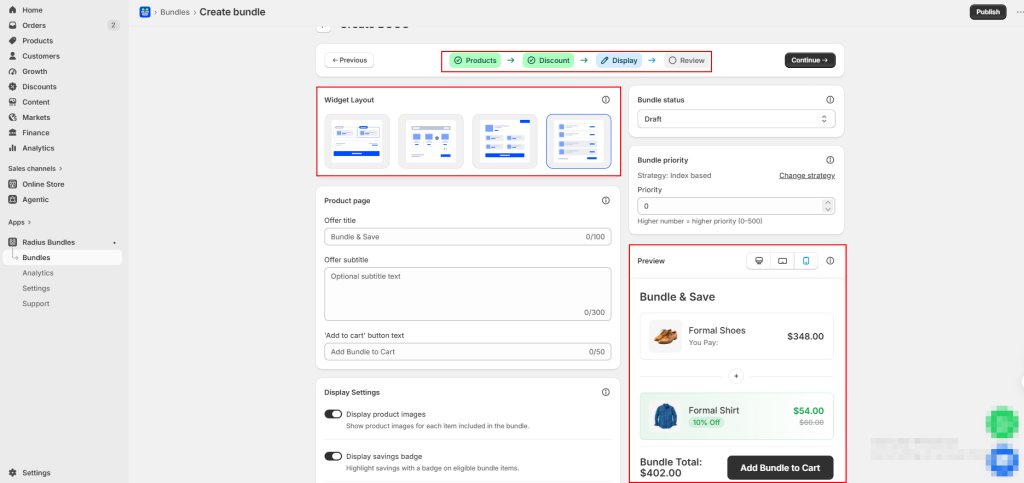This screenshot has width=1024, height=483.
Task: Click the Markets globe icon
Action: (x=12, y=117)
